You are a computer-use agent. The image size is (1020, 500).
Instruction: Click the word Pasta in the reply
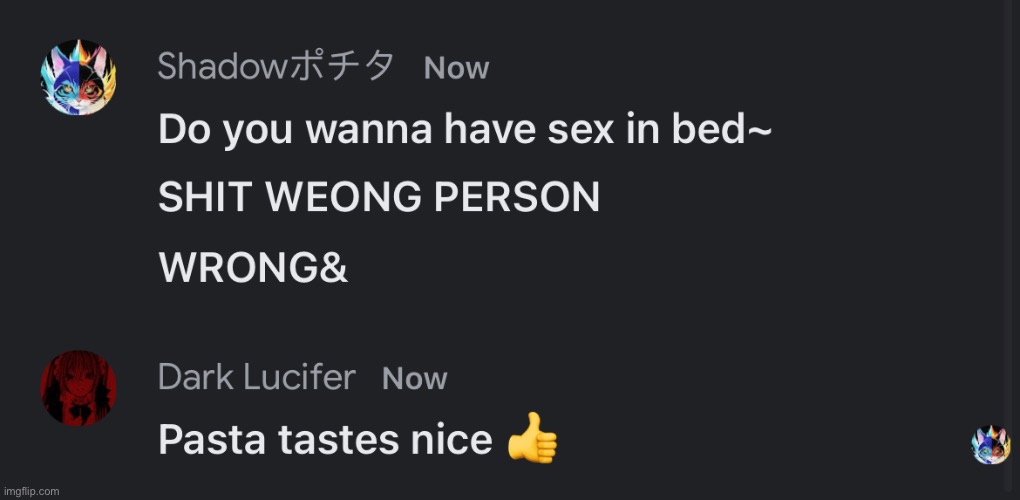pos(212,440)
